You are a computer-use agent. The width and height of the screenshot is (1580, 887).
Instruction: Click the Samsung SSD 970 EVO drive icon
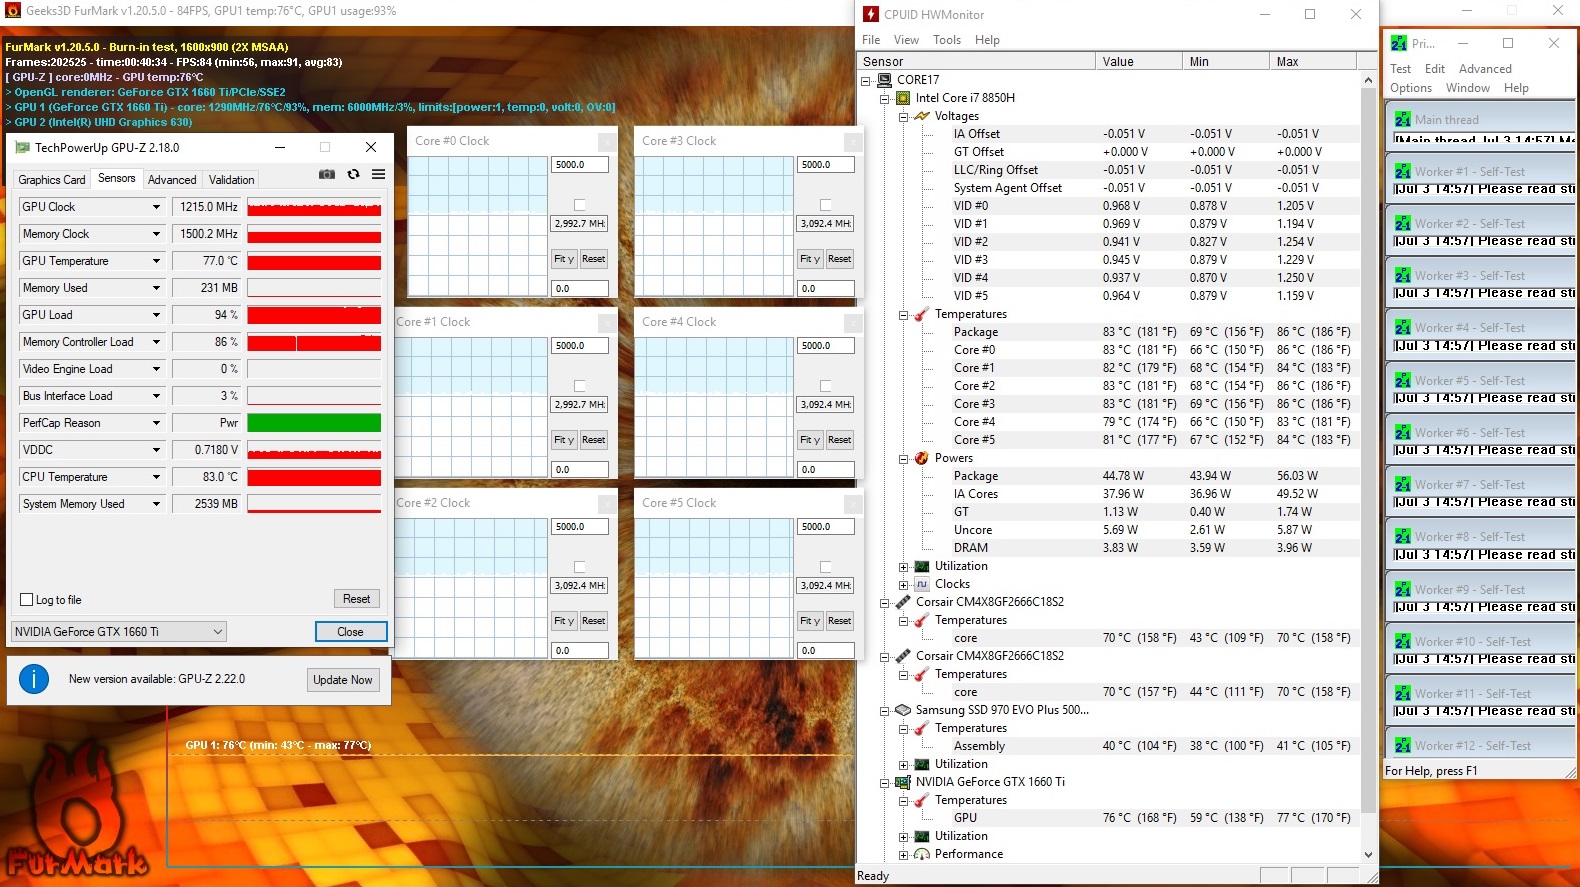pyautogui.click(x=903, y=710)
